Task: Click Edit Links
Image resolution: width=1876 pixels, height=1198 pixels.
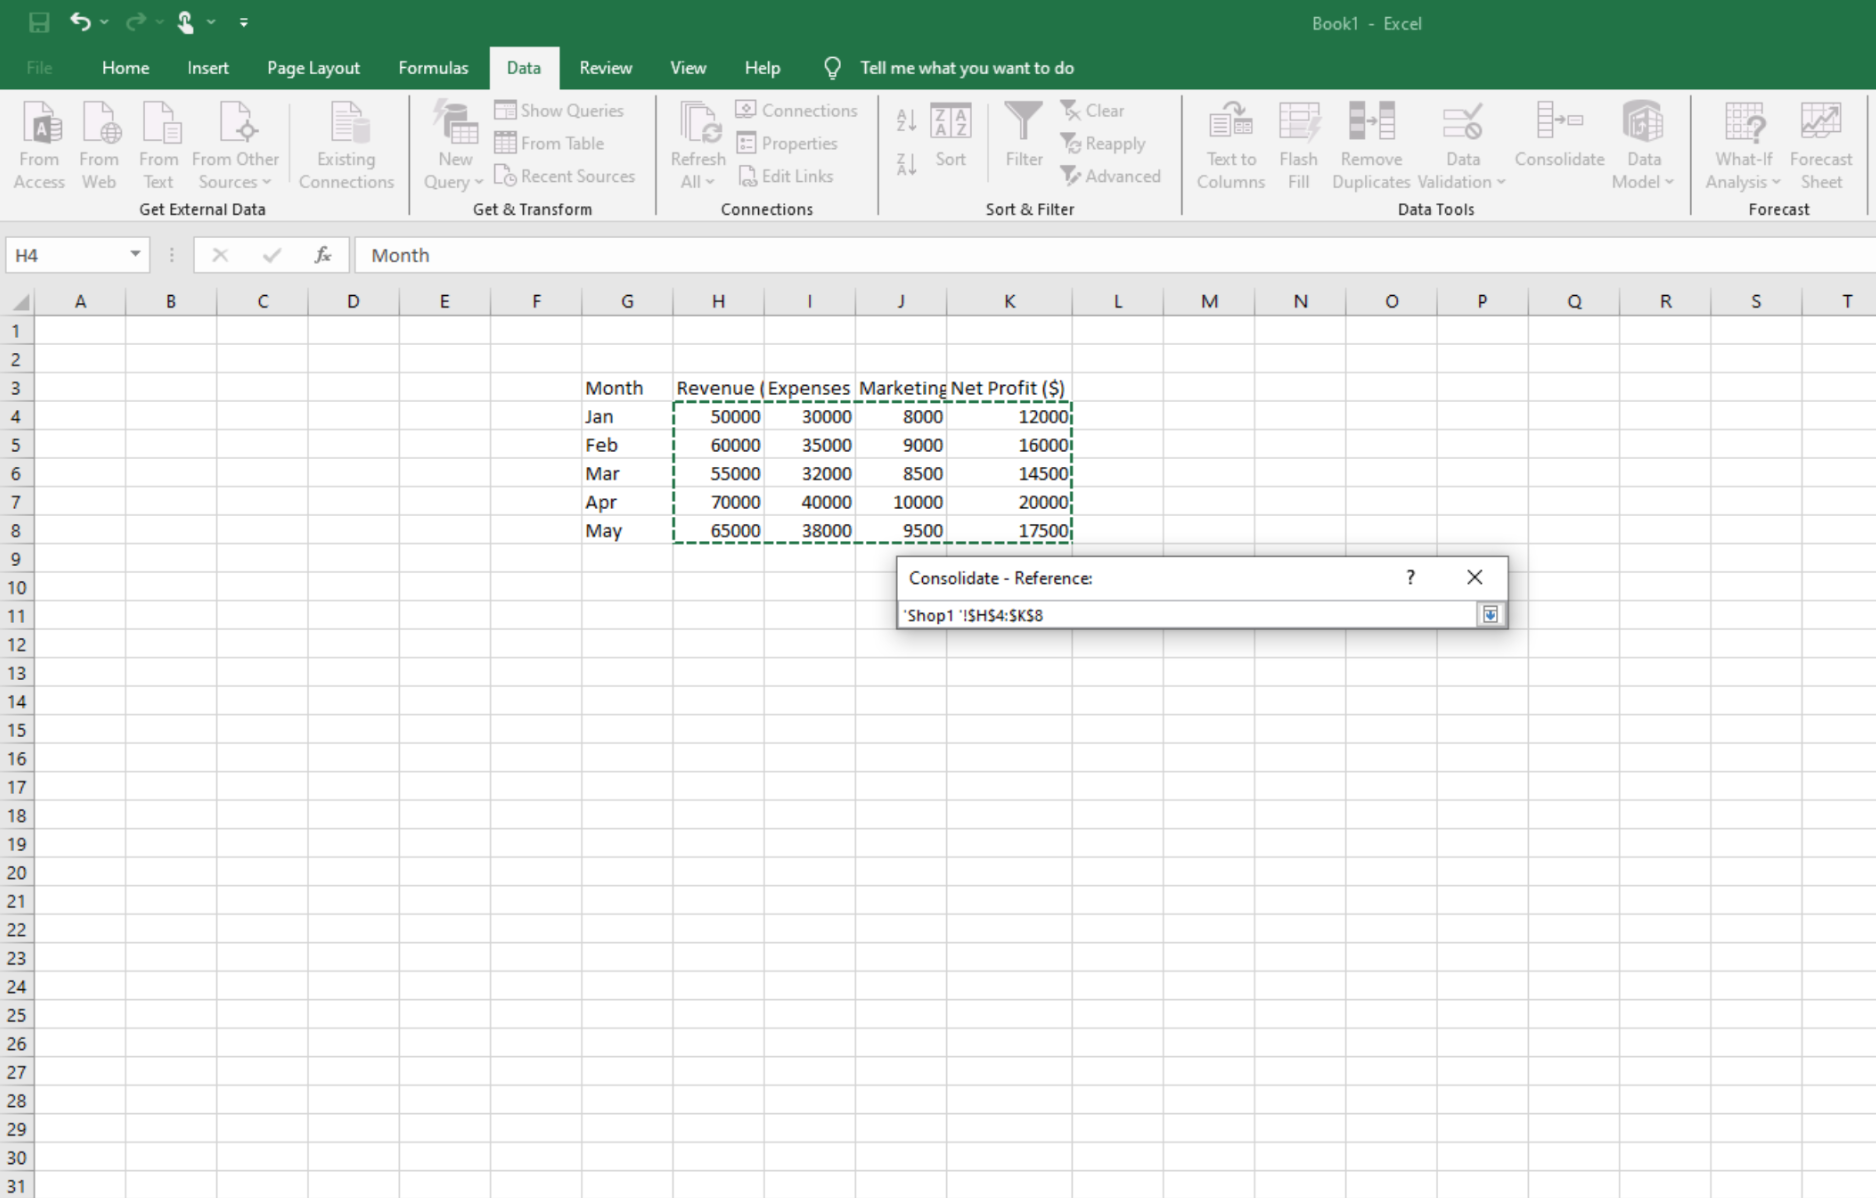Action: click(x=785, y=176)
